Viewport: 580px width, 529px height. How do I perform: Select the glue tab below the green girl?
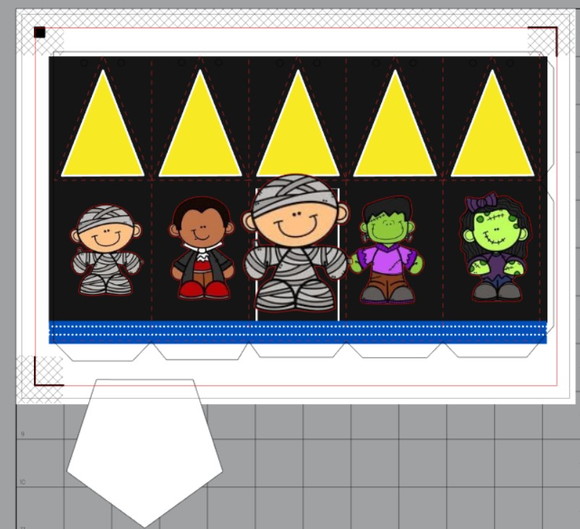click(x=492, y=350)
